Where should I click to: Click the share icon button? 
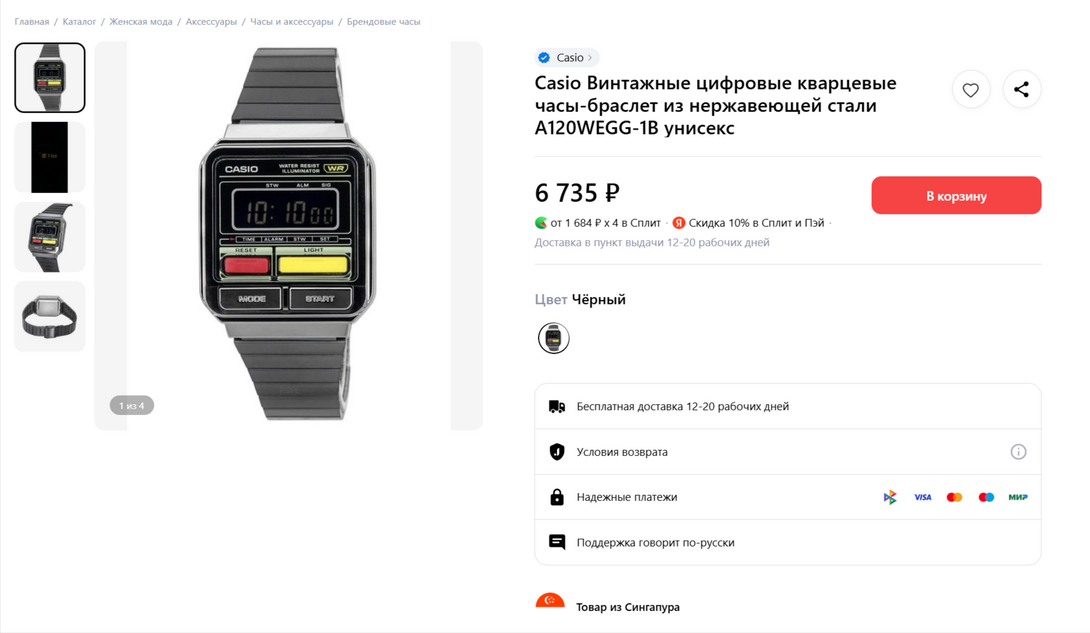click(x=1021, y=90)
